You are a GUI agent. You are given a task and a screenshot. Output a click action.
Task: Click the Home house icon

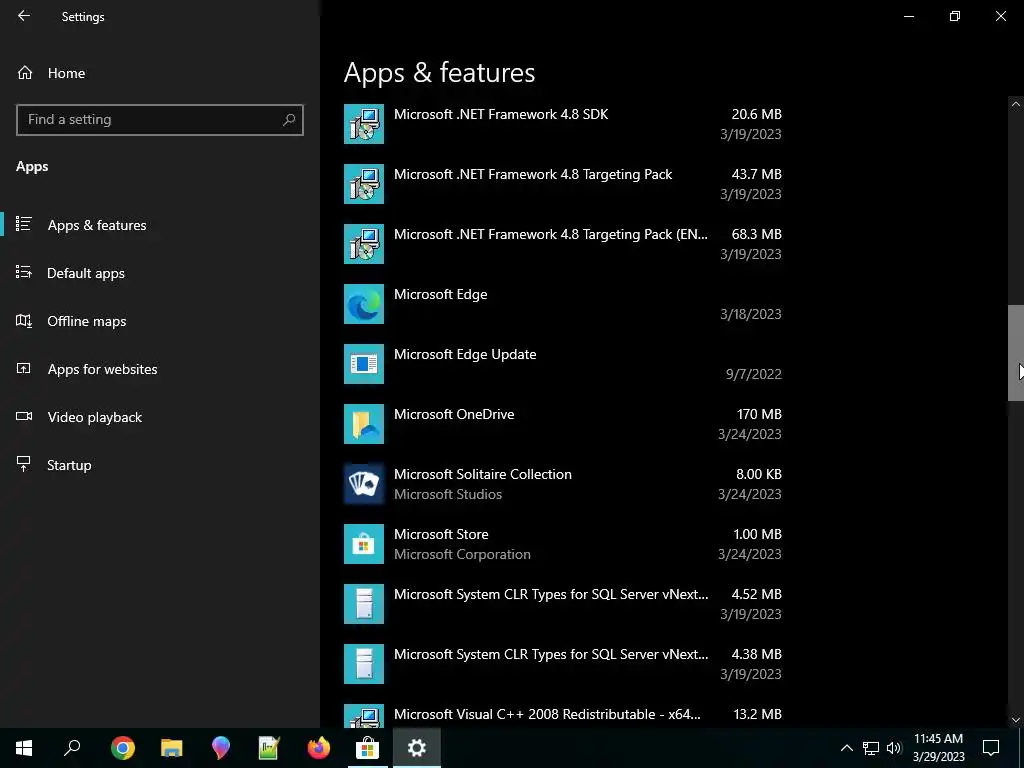click(25, 72)
